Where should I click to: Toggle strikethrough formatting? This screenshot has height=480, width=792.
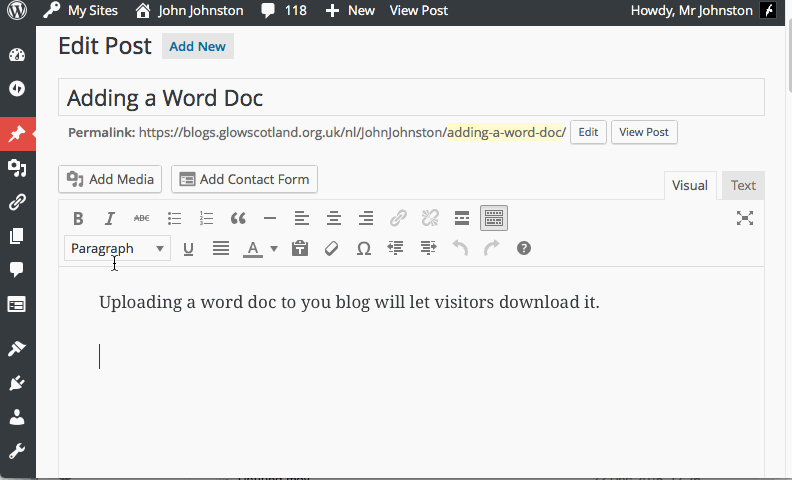[141, 218]
